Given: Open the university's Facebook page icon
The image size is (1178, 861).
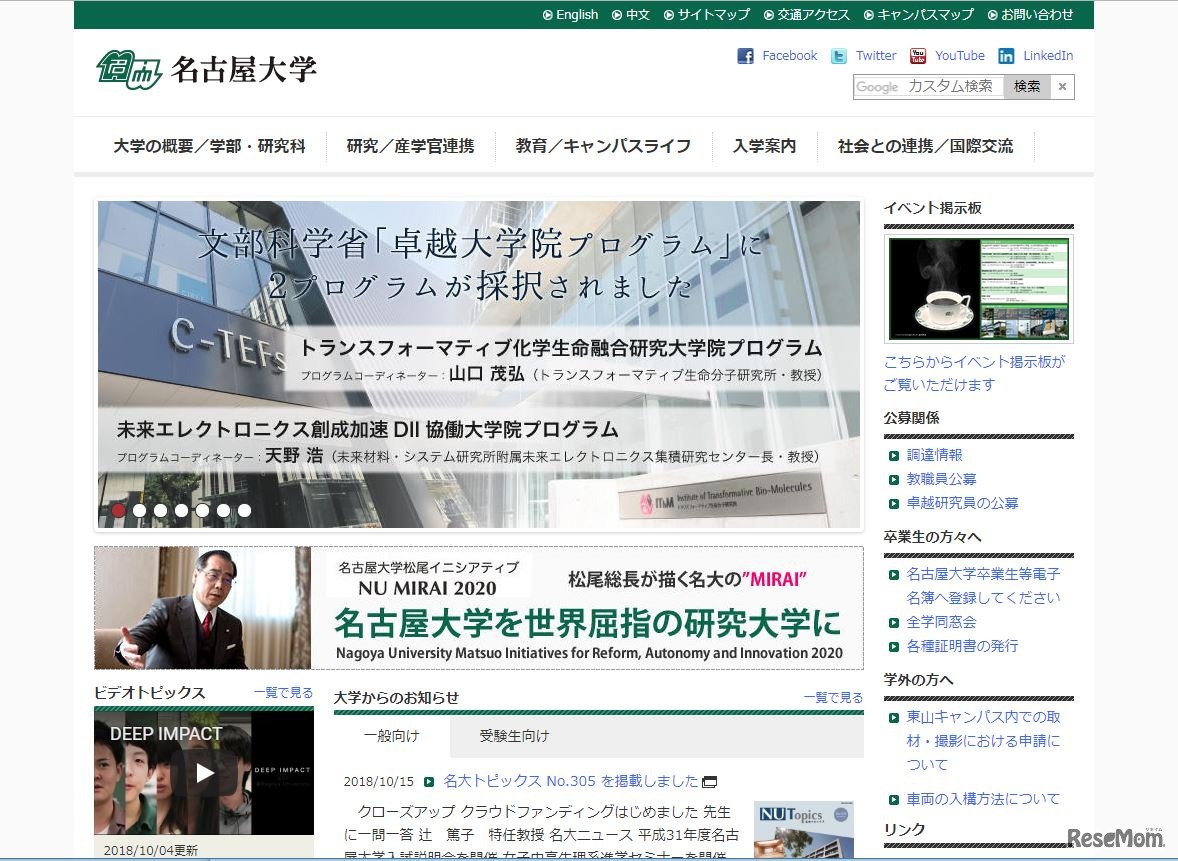Looking at the screenshot, I should pos(746,56).
